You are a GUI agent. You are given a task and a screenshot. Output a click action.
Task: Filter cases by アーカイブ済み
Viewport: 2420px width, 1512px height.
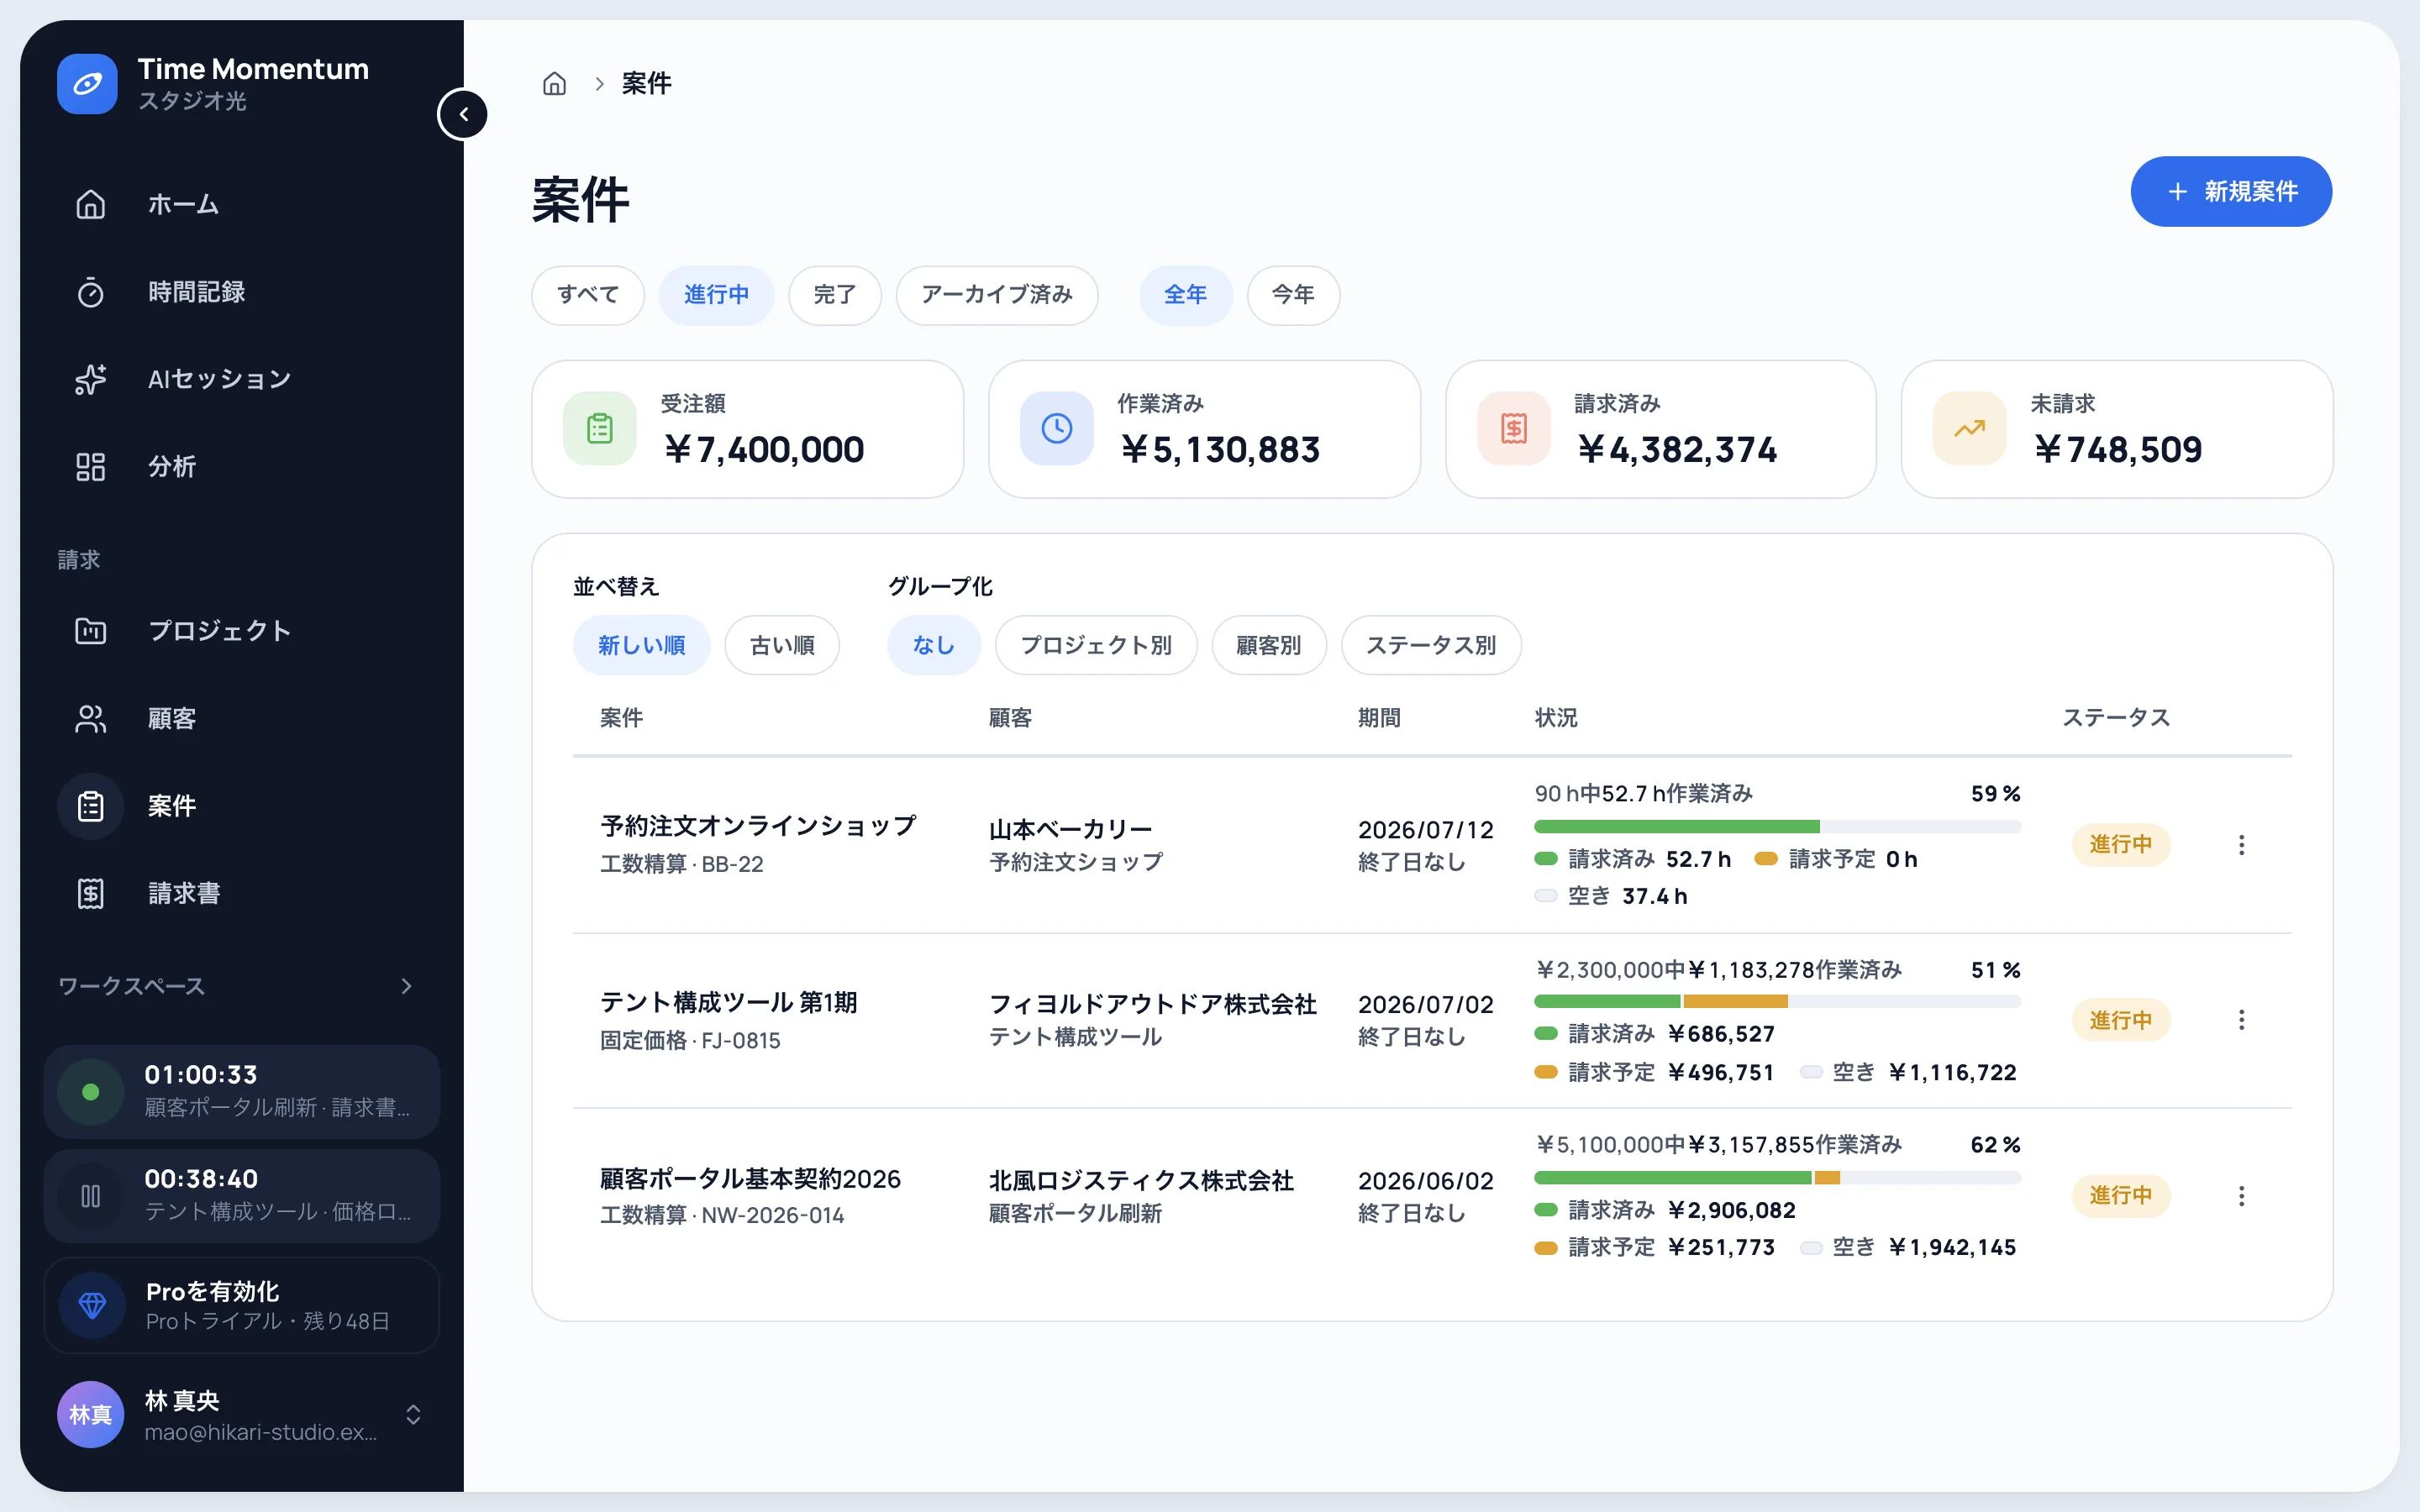point(997,295)
